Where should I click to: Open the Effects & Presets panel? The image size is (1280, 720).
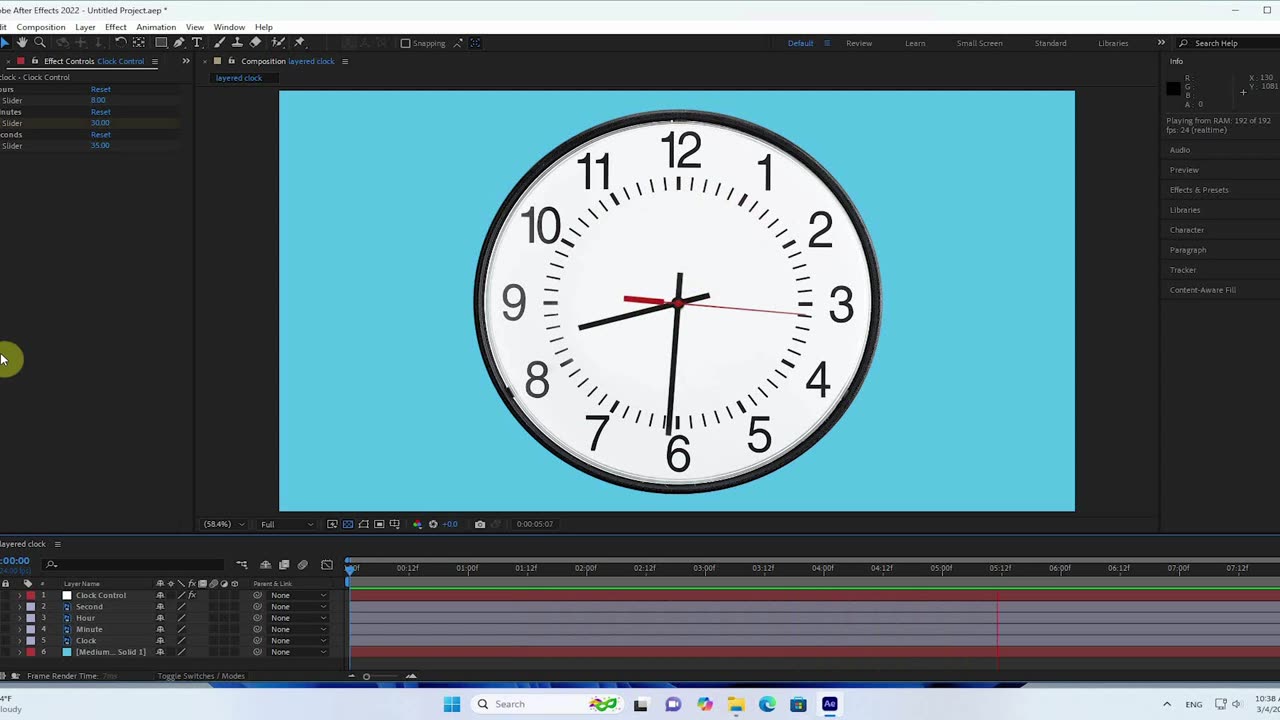pos(1199,190)
